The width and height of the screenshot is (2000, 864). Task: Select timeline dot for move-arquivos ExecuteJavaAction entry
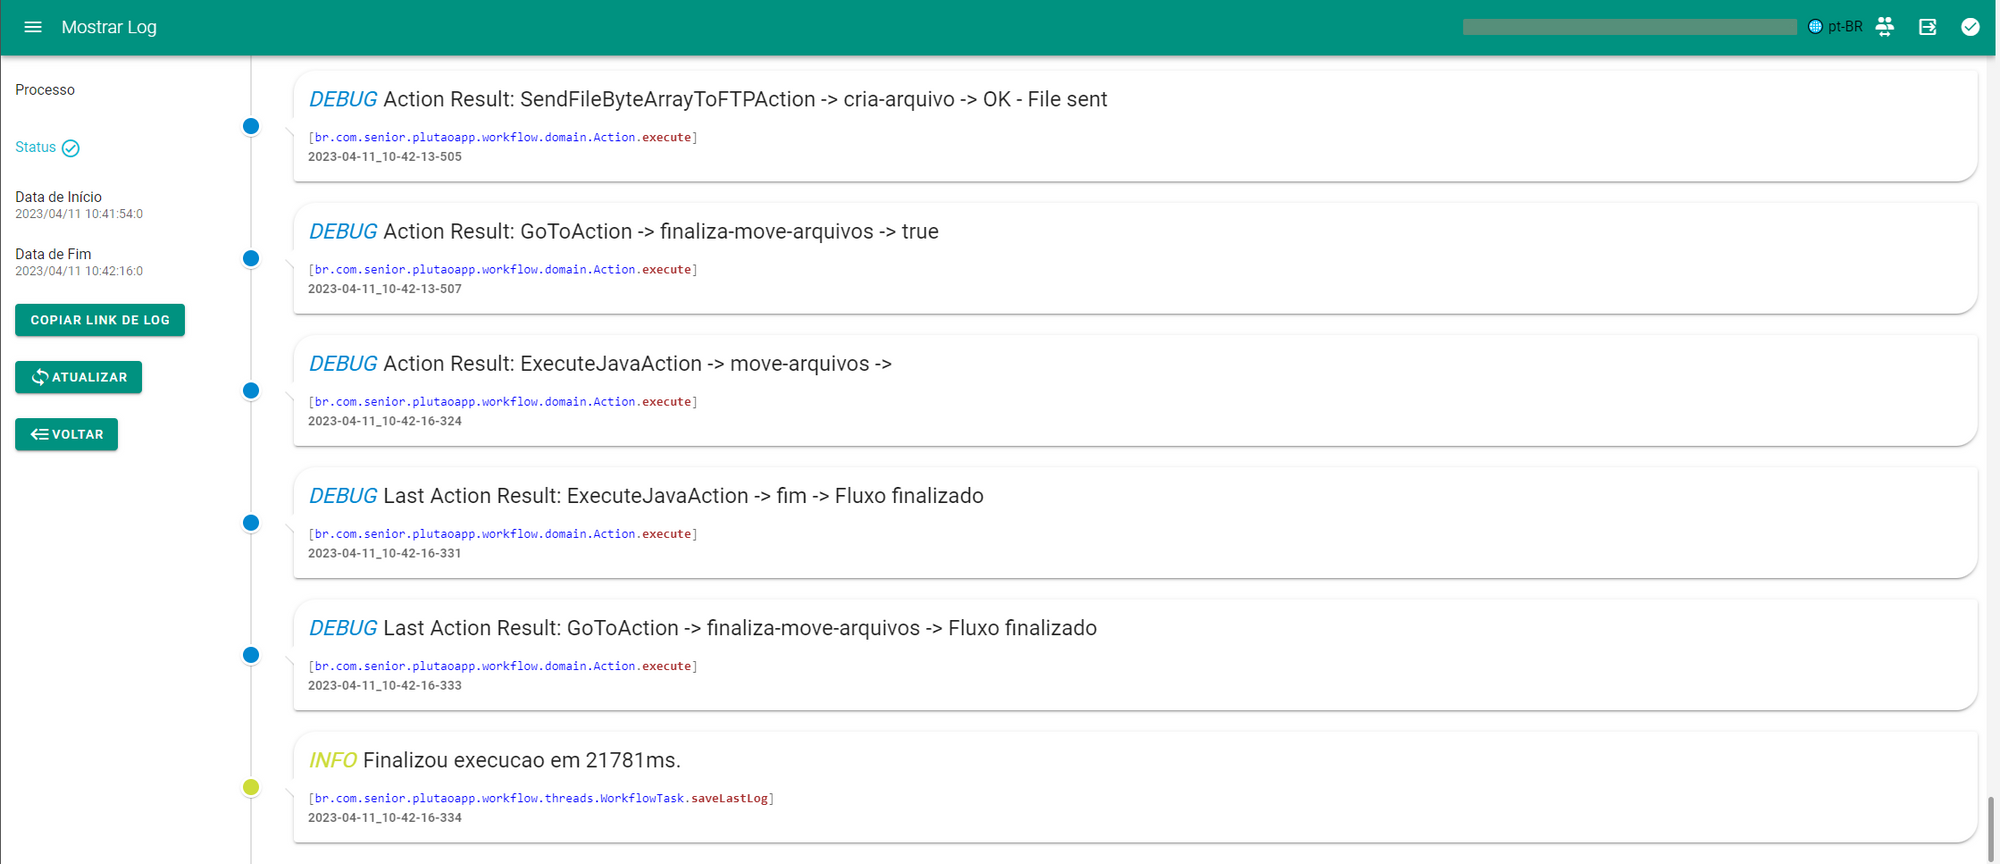tap(251, 390)
